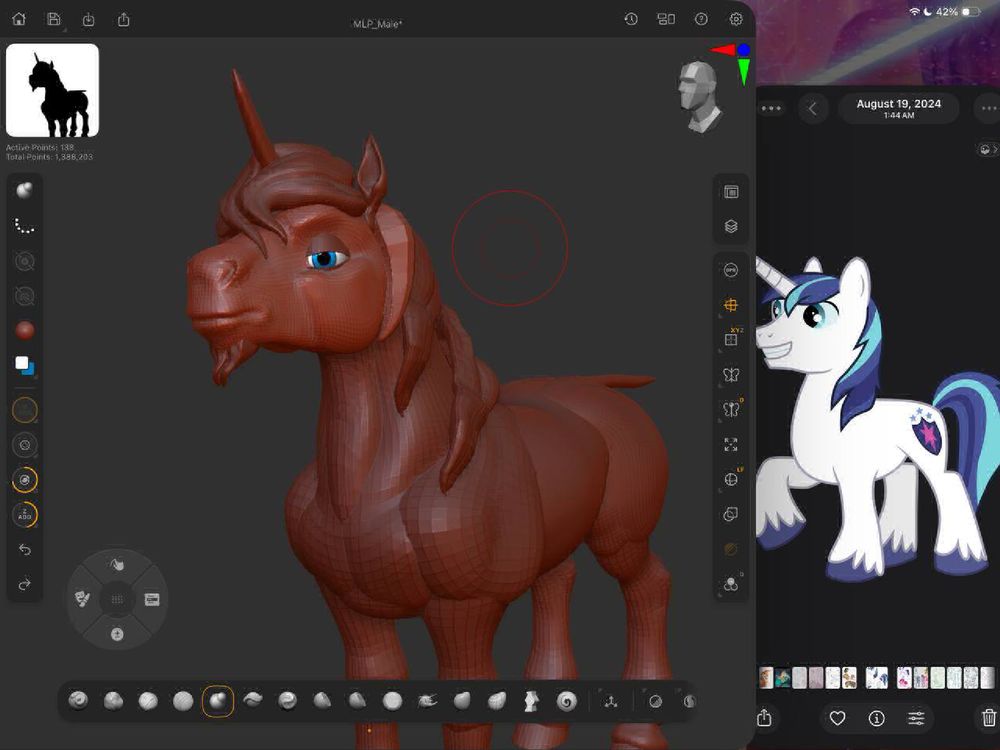Screen dimensions: 1000x750
Task: Tap the battery percentage in status bar
Action: (946, 11)
